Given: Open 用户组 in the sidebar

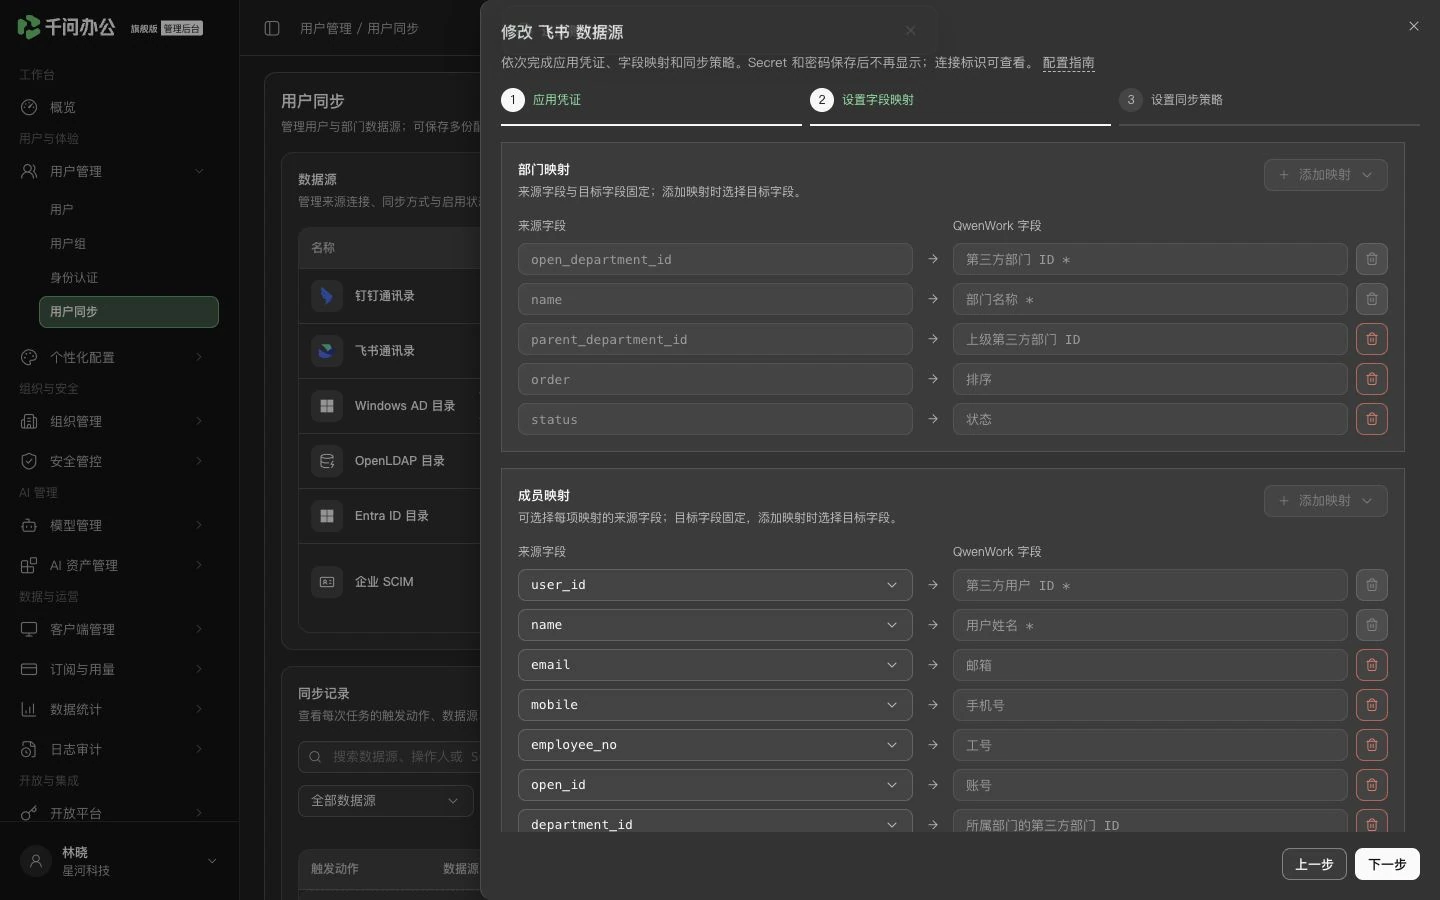Looking at the screenshot, I should pyautogui.click(x=128, y=244).
